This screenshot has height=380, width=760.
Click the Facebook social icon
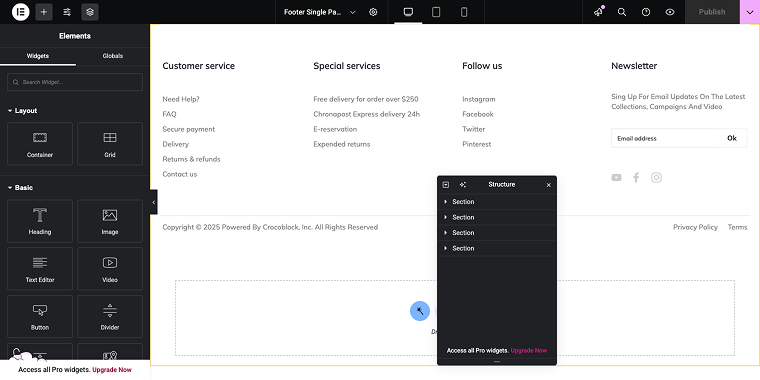(636, 177)
